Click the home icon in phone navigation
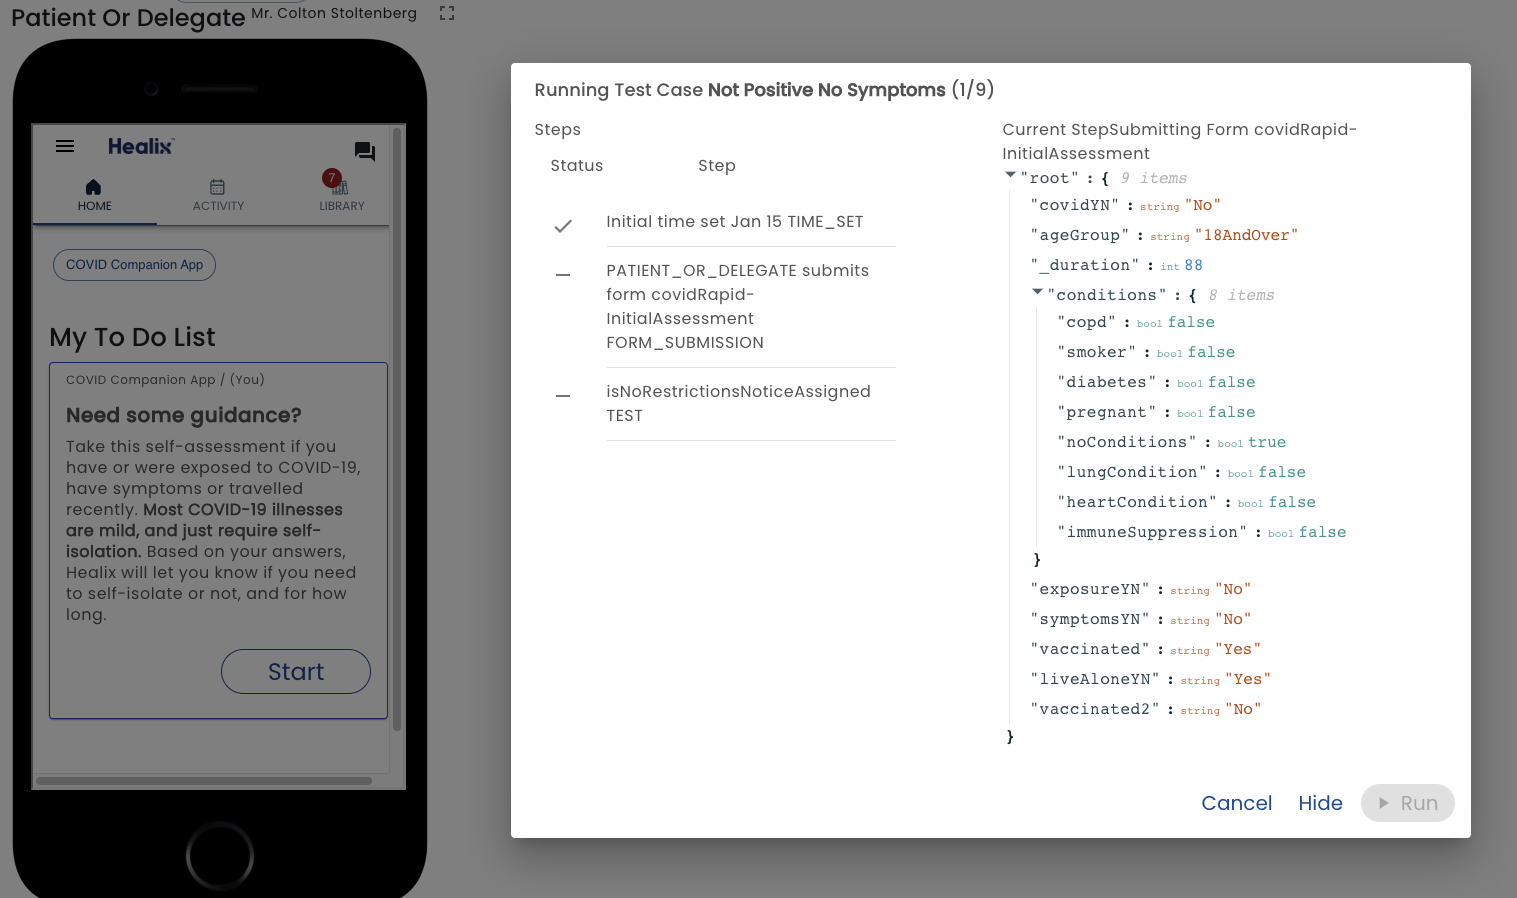 [x=93, y=186]
